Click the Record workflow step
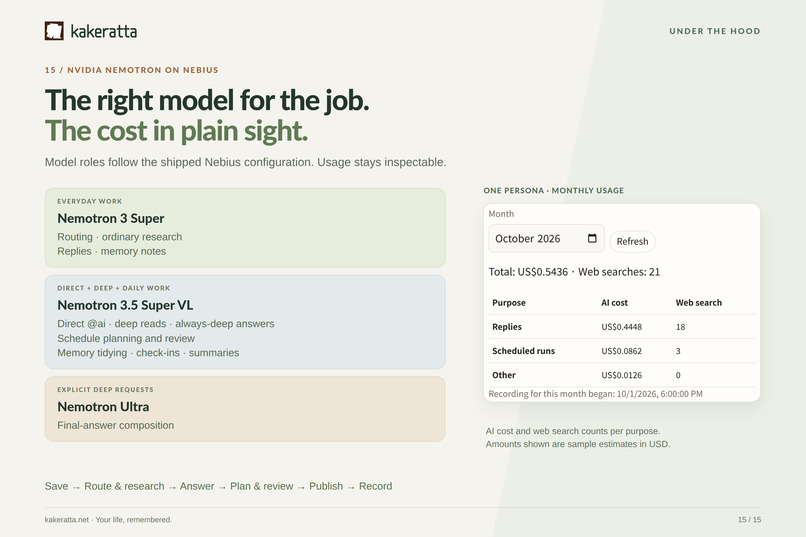The image size is (806, 537). coord(375,486)
